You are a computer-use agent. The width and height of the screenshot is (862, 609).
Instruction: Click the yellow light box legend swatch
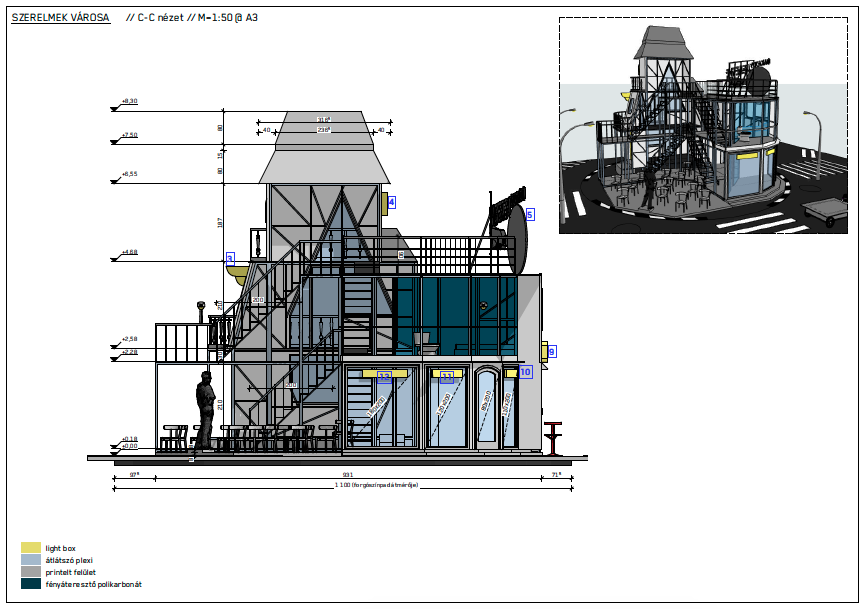click(30, 547)
